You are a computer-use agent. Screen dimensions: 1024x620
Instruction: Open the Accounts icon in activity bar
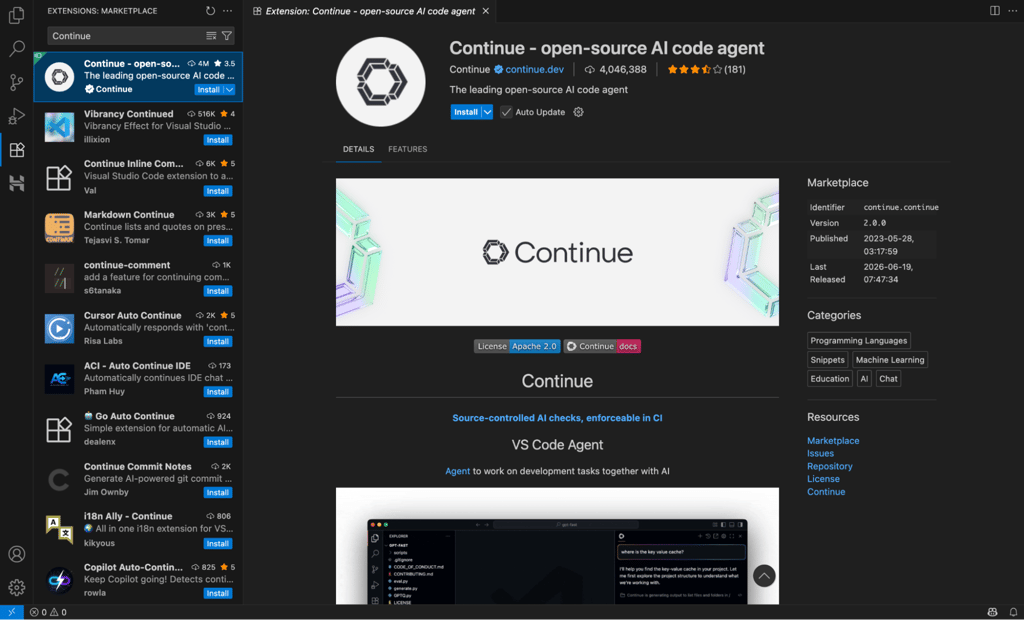coord(16,554)
